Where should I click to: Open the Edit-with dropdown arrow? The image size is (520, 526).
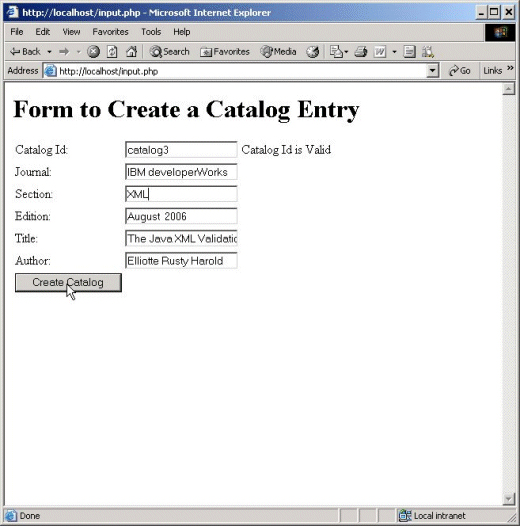(395, 52)
